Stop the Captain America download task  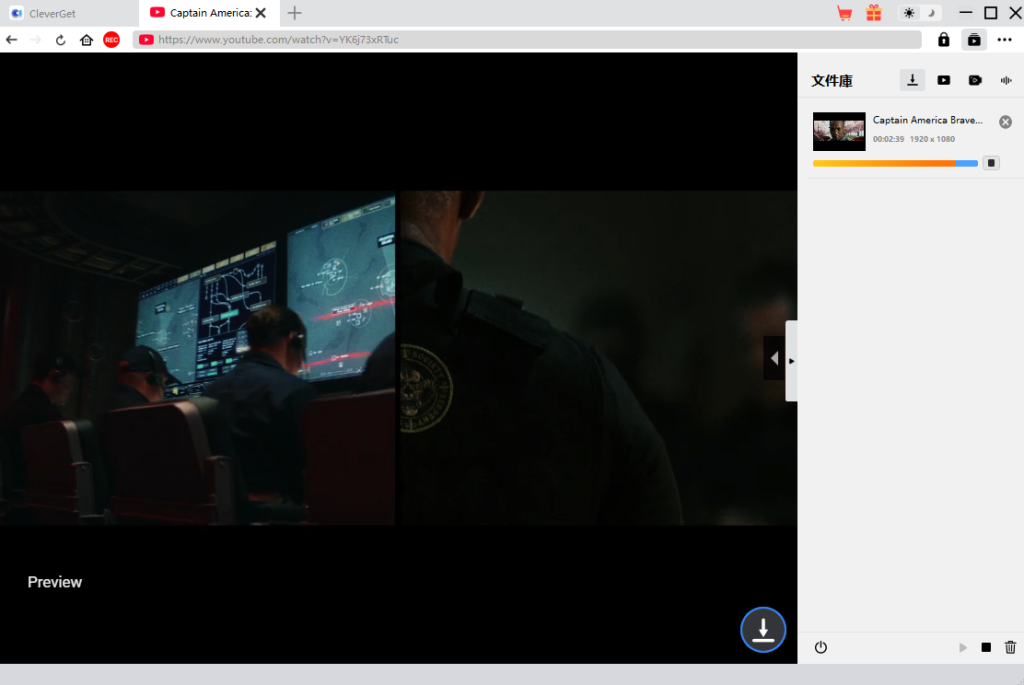tap(990, 162)
